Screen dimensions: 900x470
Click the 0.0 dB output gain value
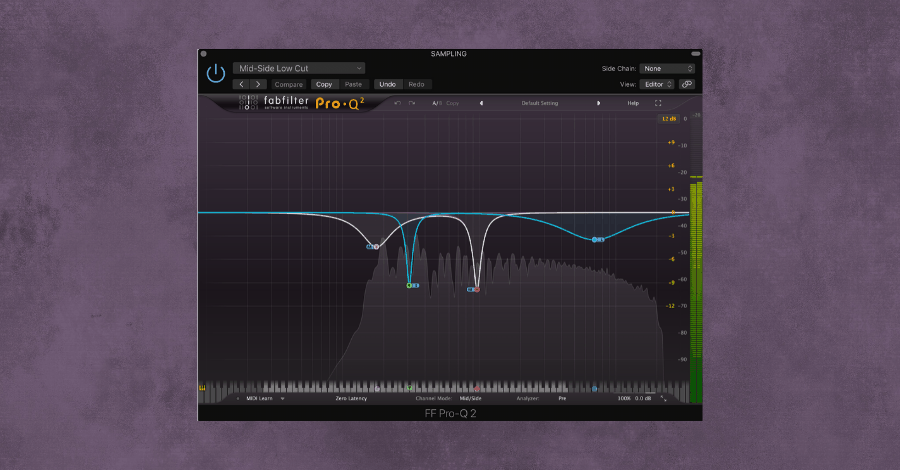point(643,398)
